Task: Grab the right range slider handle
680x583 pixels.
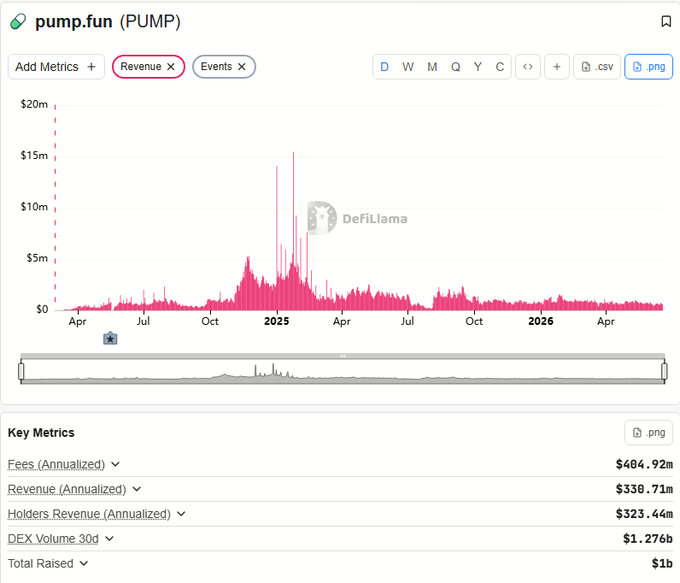Action: pyautogui.click(x=664, y=371)
